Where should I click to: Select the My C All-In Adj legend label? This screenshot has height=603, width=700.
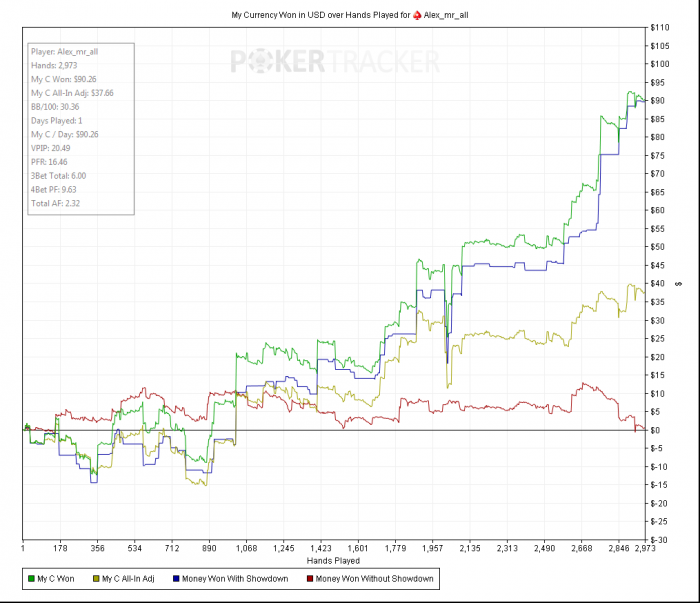[x=128, y=578]
